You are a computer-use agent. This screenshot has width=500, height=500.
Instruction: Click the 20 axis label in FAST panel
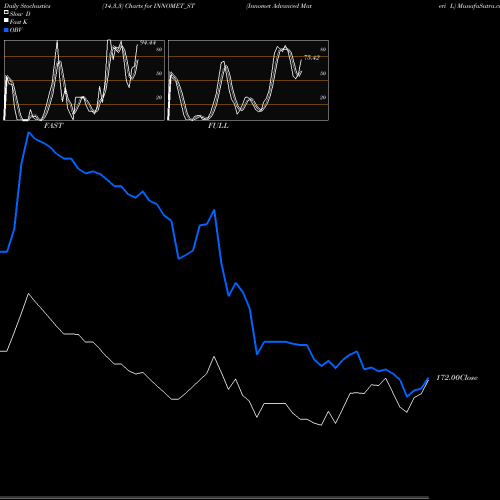pyautogui.click(x=159, y=97)
